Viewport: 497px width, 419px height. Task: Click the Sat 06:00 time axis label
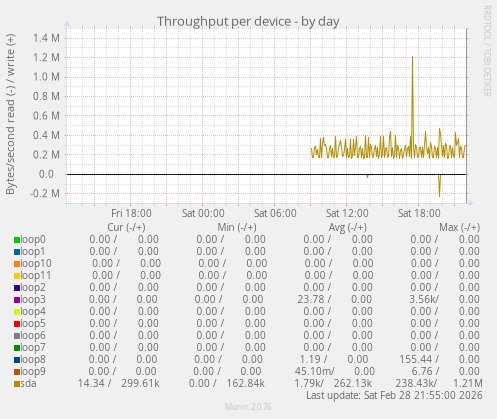[x=275, y=213]
